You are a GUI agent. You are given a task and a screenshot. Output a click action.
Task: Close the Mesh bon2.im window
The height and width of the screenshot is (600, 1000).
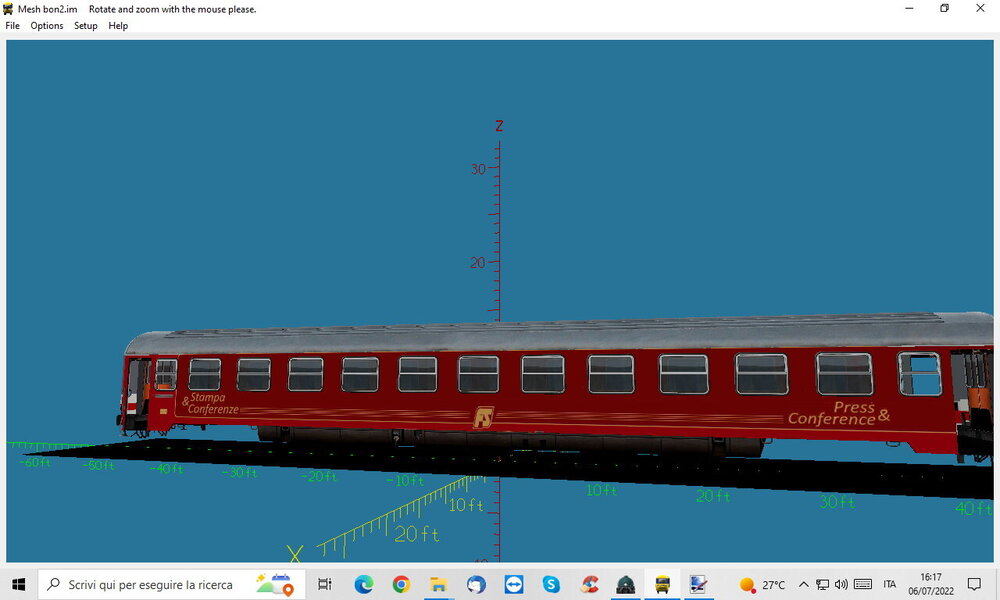980,8
